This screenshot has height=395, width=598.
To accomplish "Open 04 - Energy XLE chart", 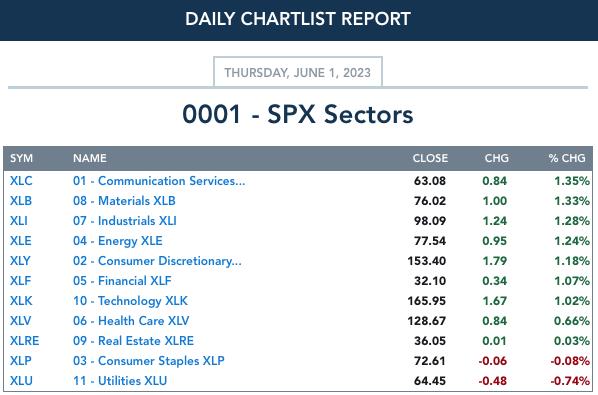I will pyautogui.click(x=118, y=241).
